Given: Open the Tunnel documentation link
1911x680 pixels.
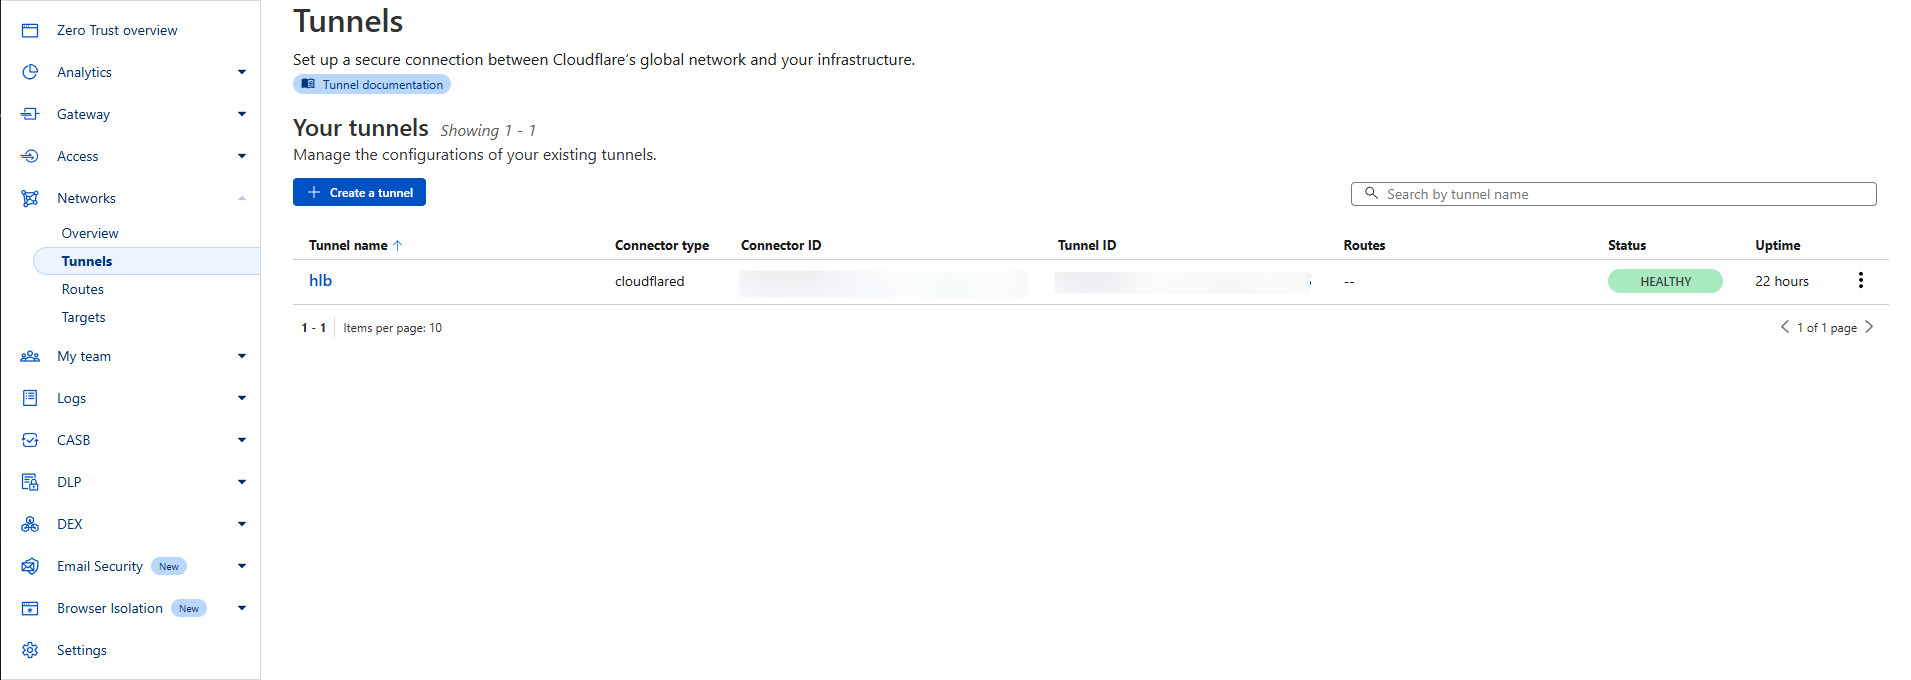Looking at the screenshot, I should pos(372,85).
